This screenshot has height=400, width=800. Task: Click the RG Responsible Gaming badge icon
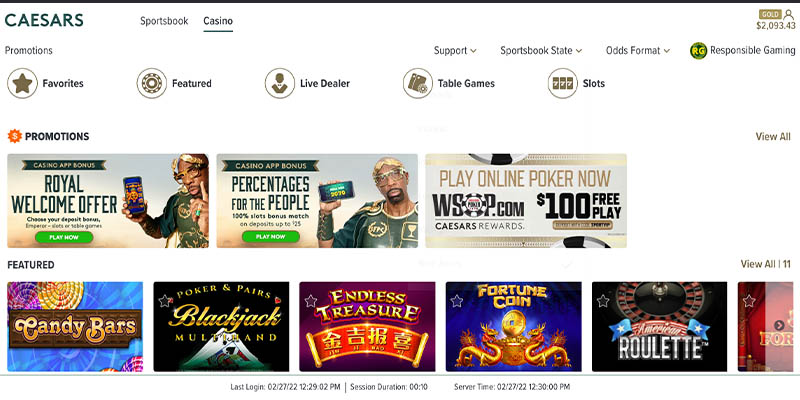tap(698, 51)
